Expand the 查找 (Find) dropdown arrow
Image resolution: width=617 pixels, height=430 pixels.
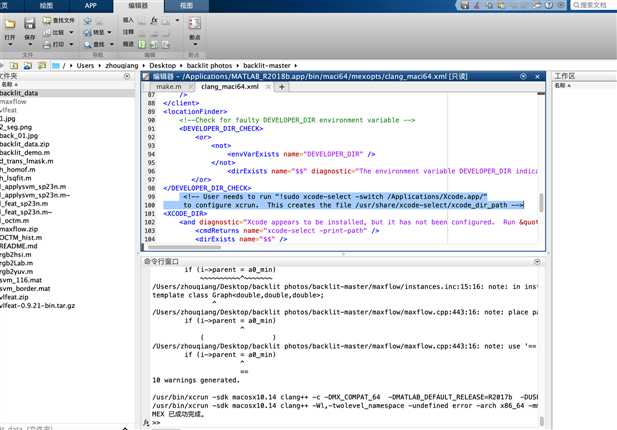pos(112,44)
